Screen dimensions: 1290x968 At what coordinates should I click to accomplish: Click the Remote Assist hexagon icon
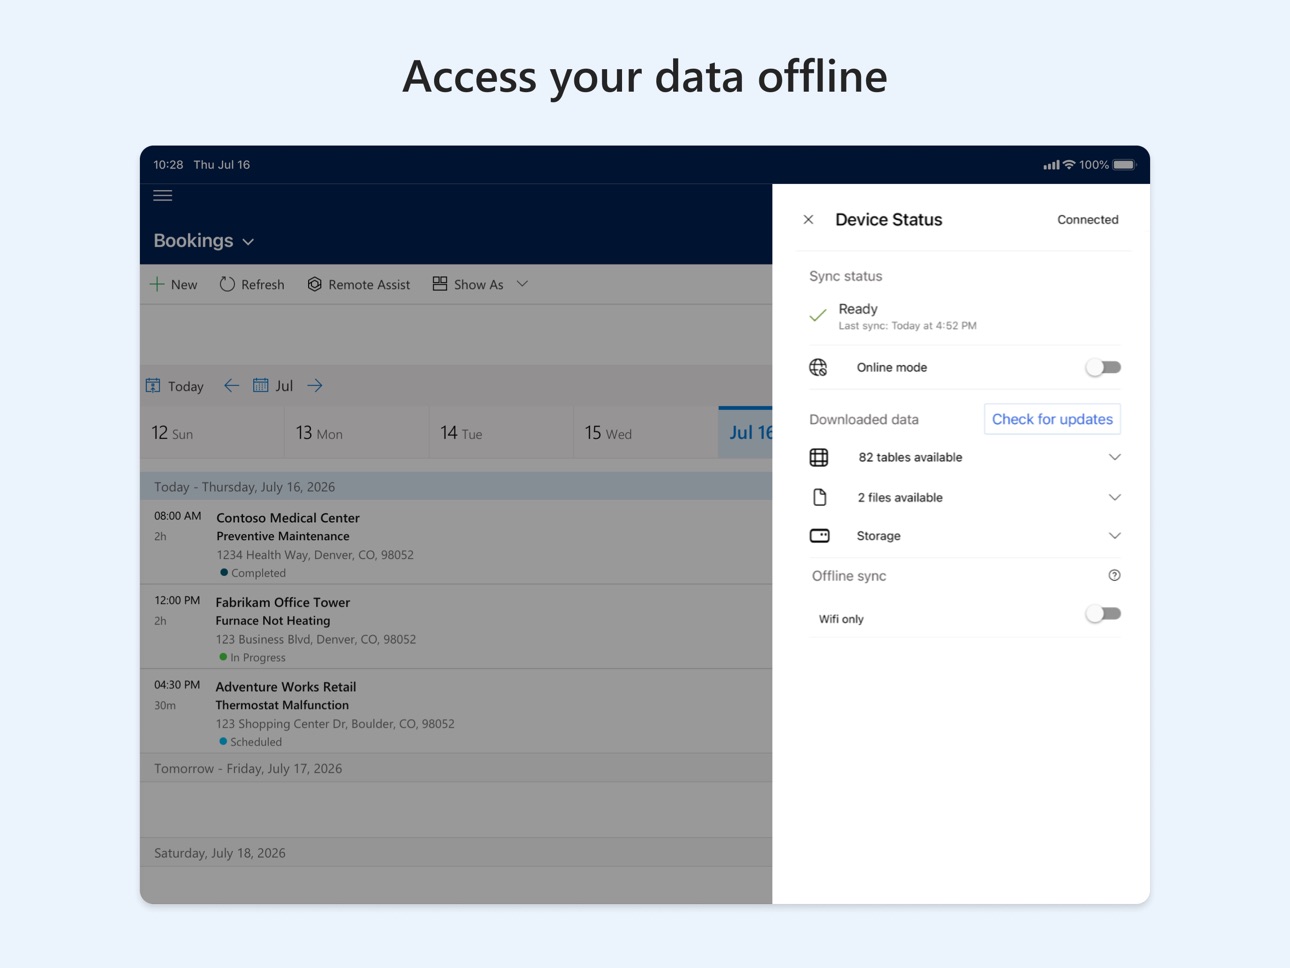(x=314, y=284)
